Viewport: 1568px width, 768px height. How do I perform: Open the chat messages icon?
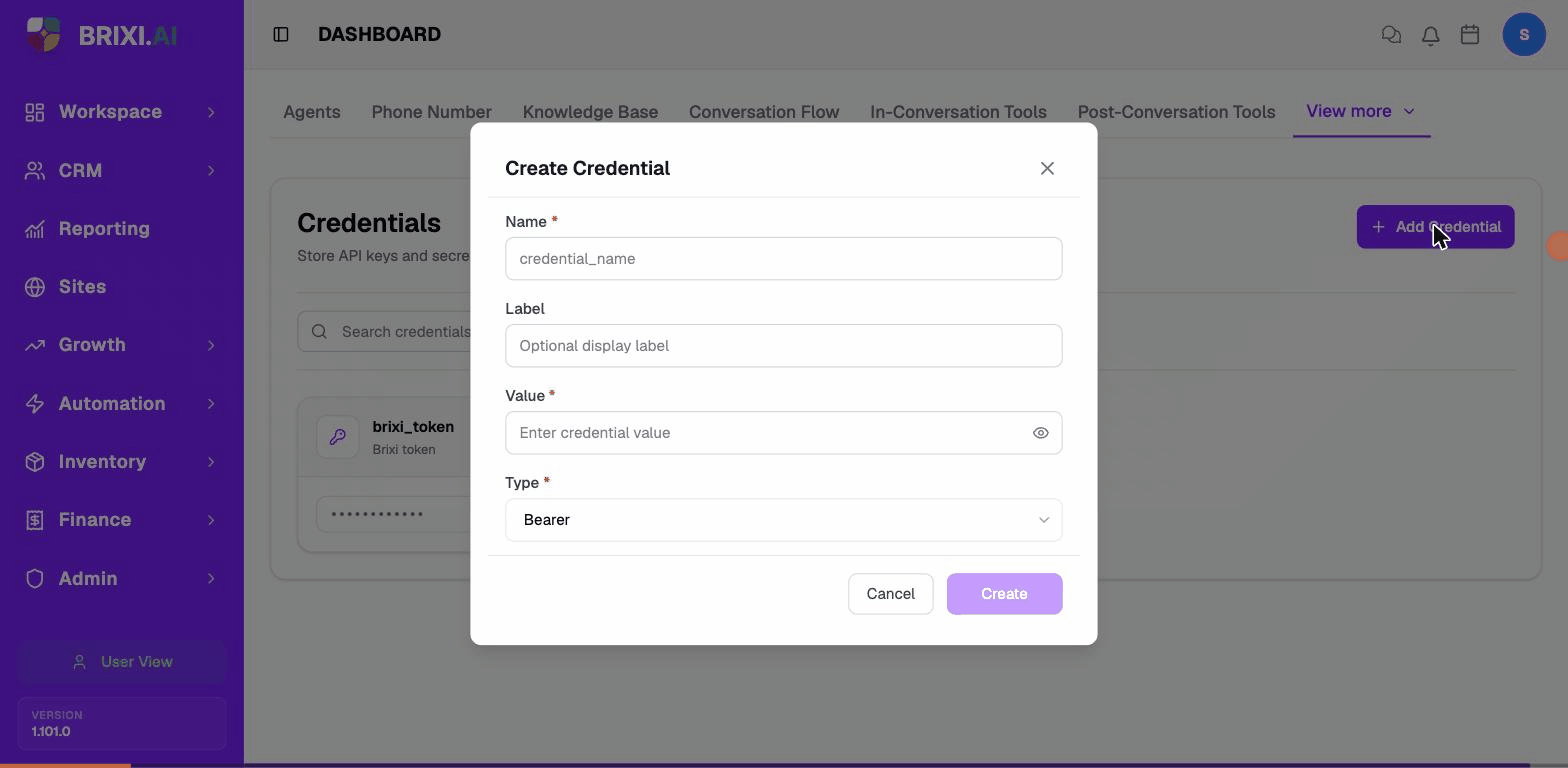click(1391, 35)
